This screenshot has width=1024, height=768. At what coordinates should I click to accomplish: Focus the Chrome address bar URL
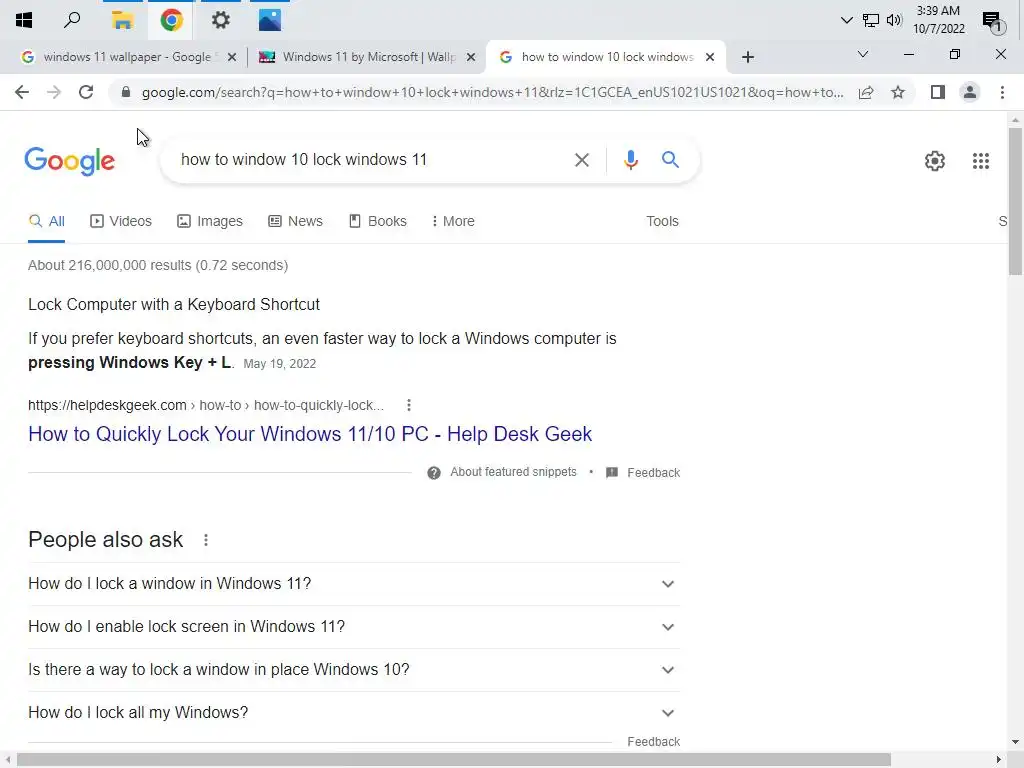click(492, 92)
